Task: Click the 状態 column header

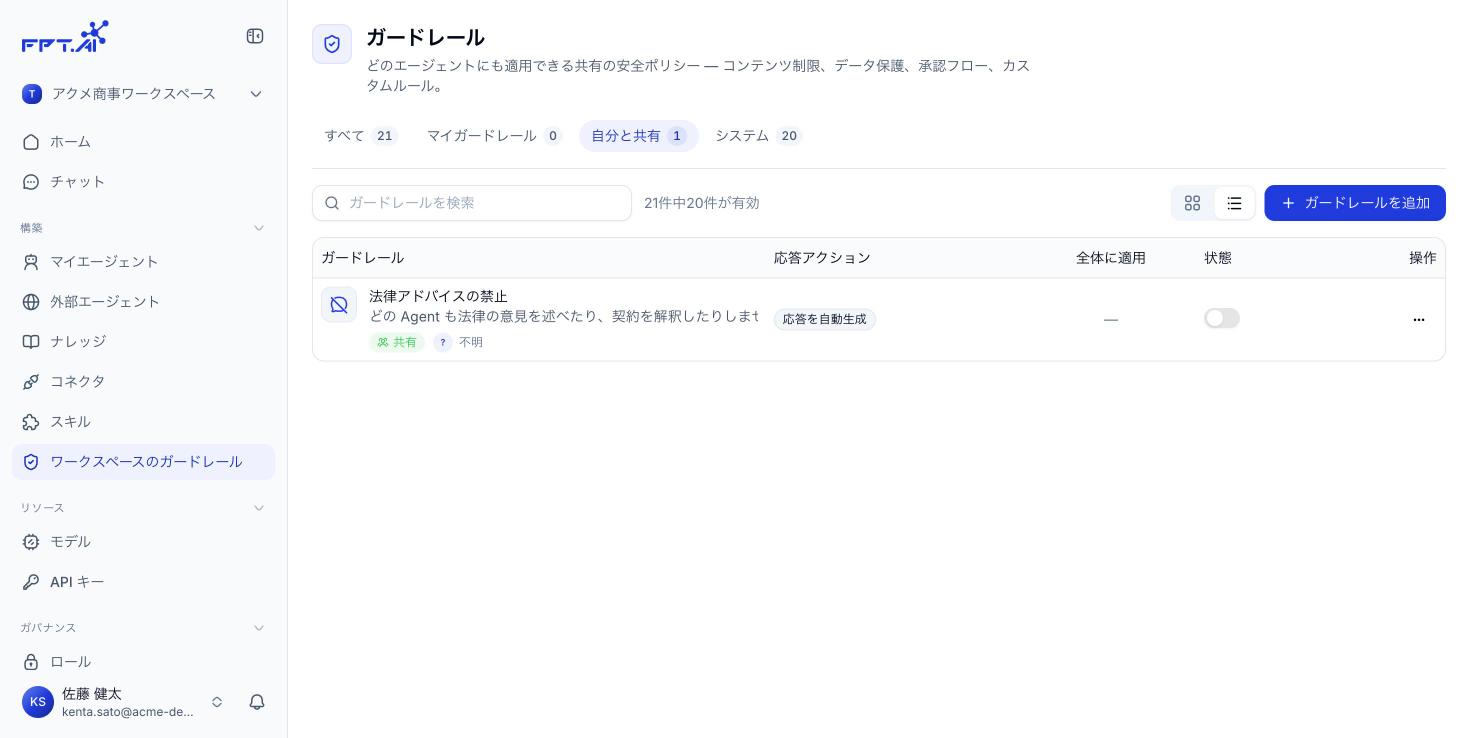Action: pos(1218,258)
